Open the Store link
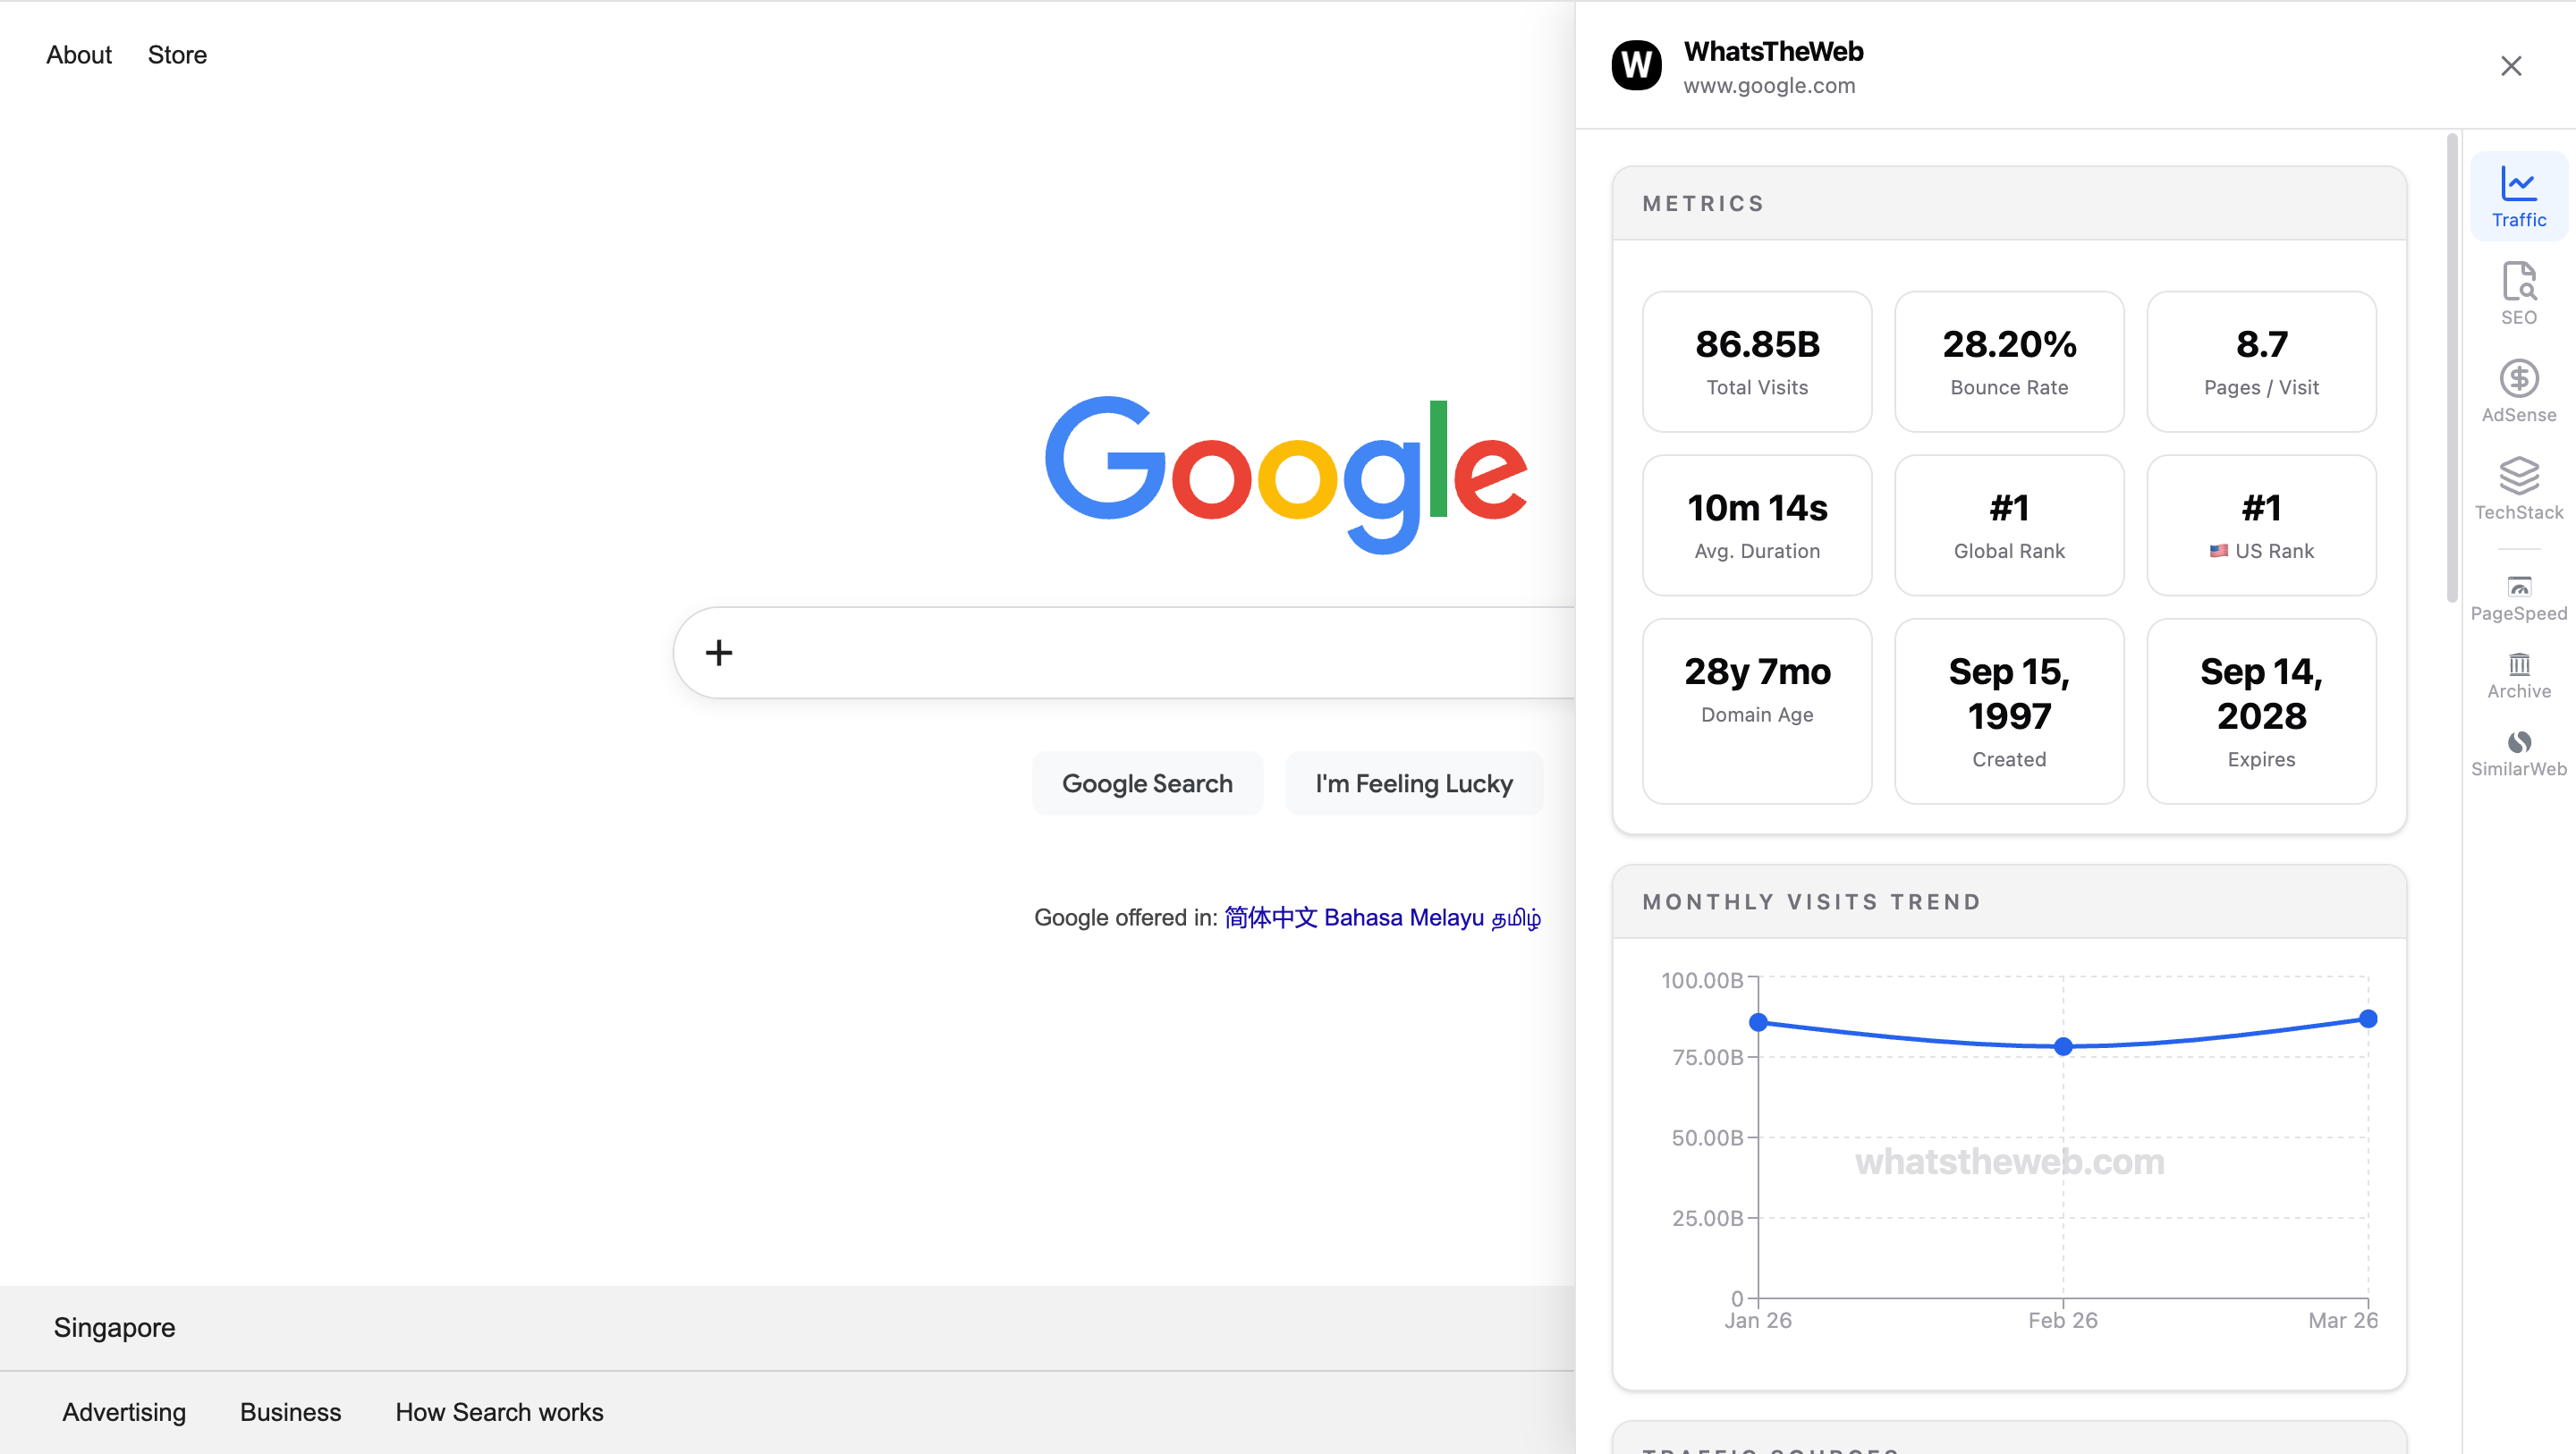The height and width of the screenshot is (1454, 2576). (x=177, y=55)
